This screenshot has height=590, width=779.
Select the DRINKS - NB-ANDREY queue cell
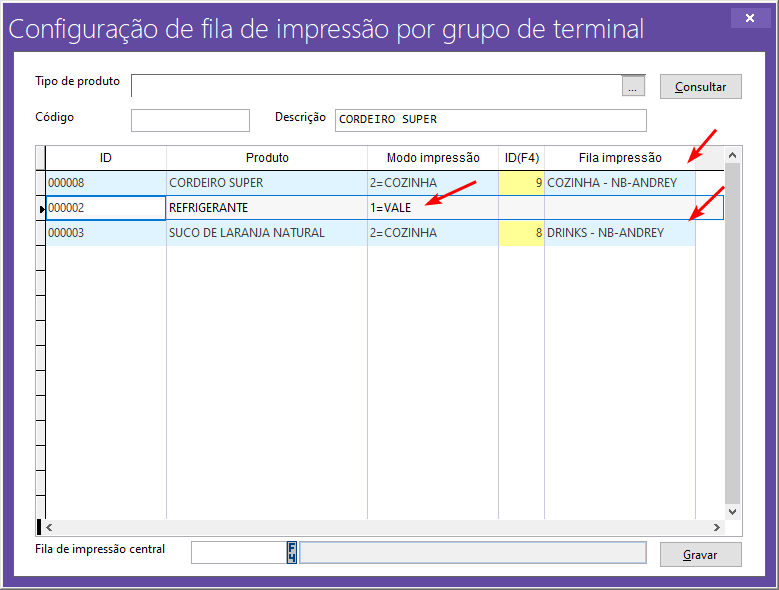[619, 233]
